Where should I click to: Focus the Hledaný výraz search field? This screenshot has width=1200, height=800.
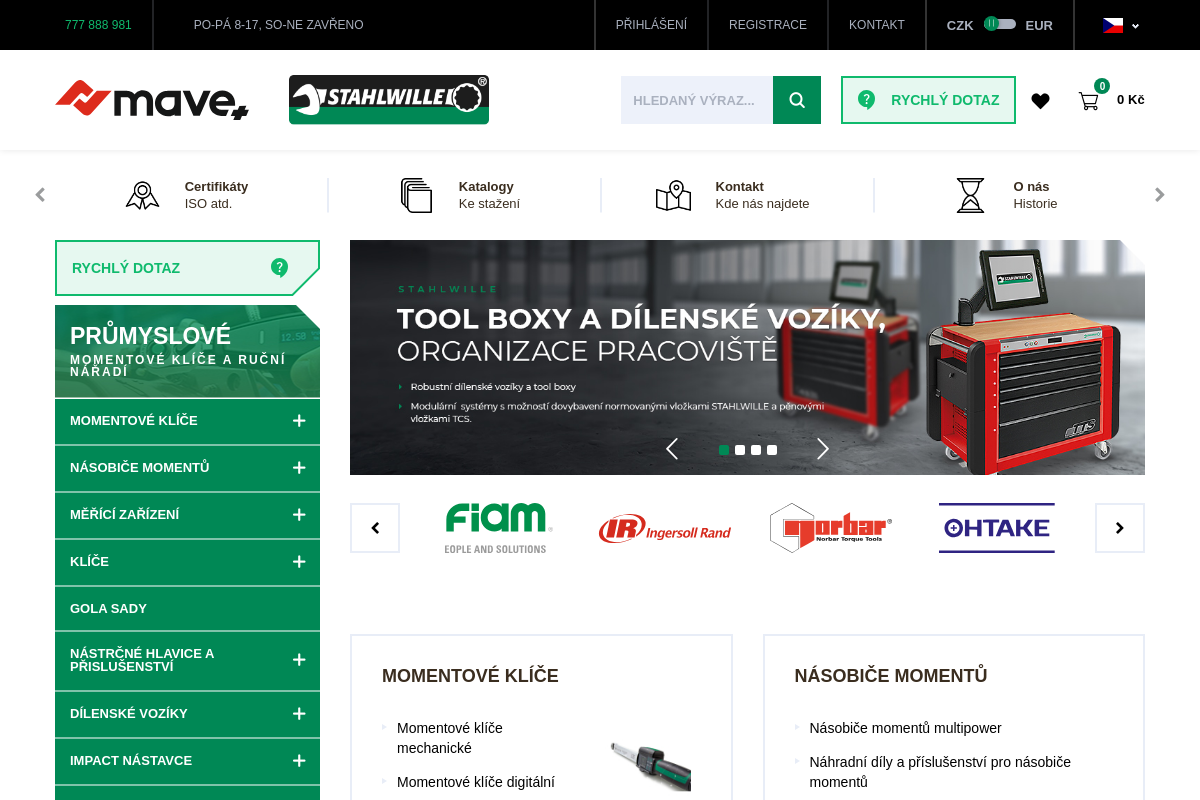click(696, 100)
